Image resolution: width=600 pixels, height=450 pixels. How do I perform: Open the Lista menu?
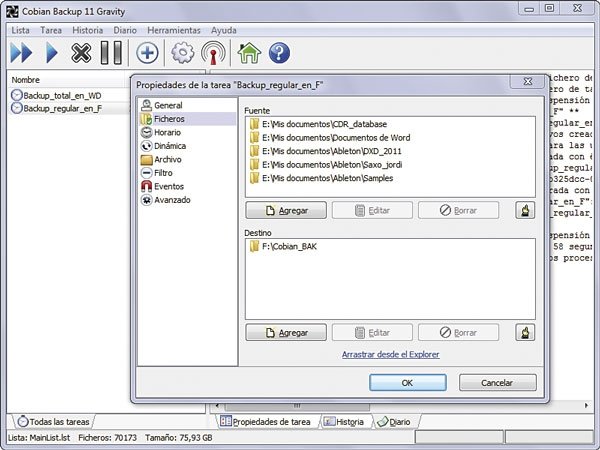pos(20,30)
